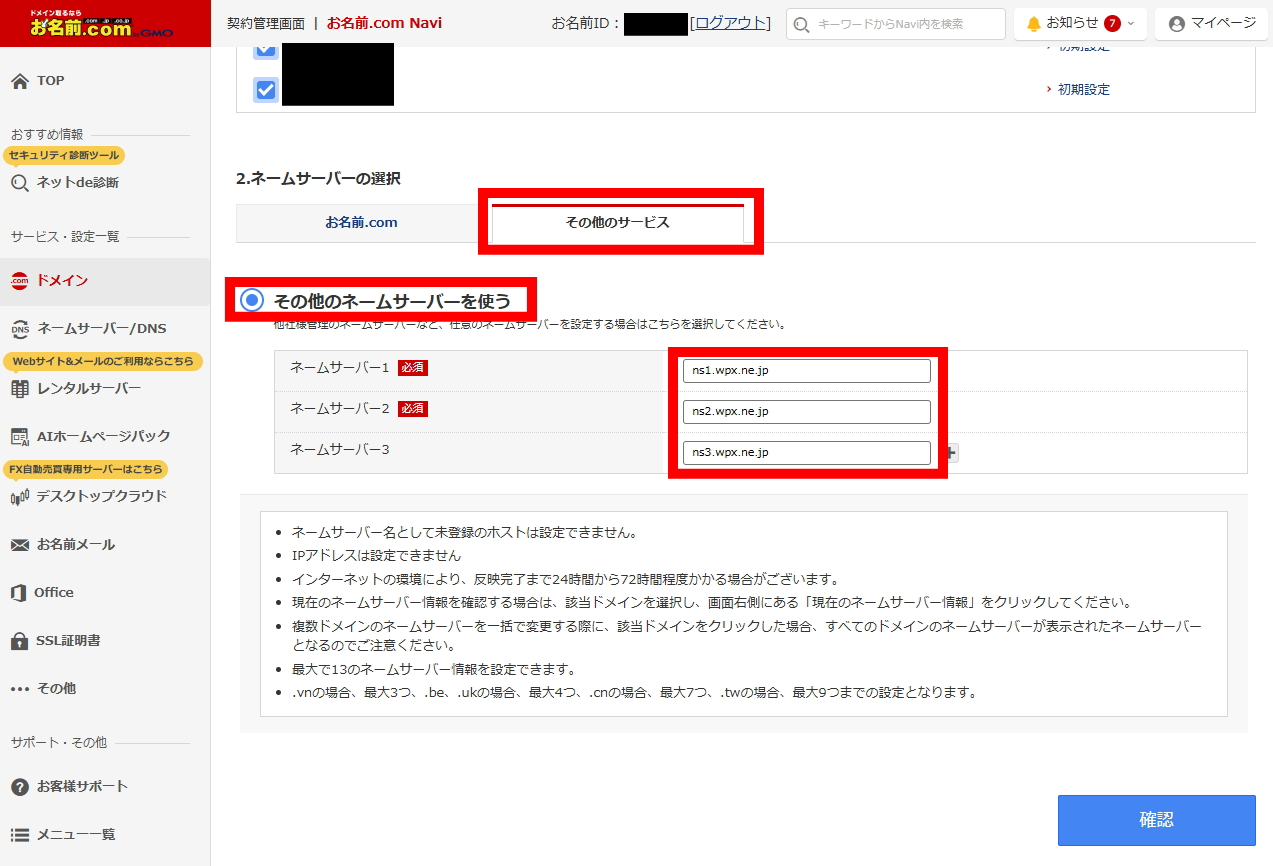Click the お名前メール envelope icon
1273x866 pixels.
pyautogui.click(x=20, y=545)
